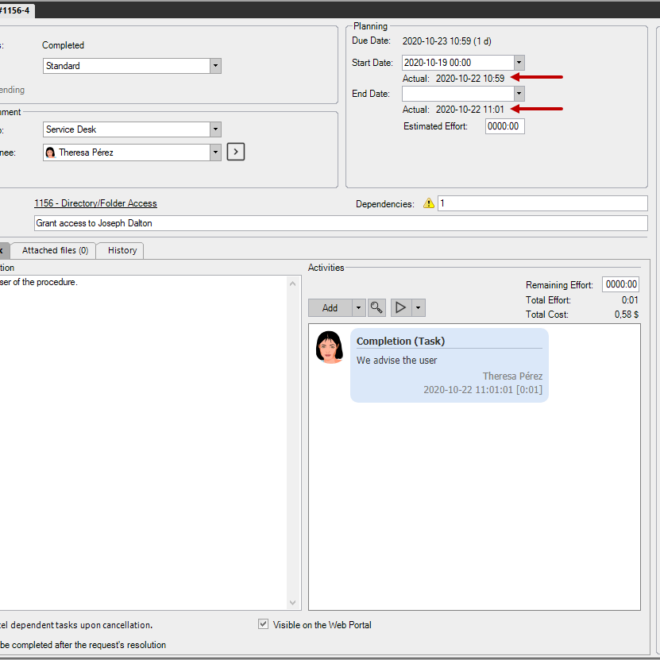Open the Theresa Pérez assignee dropdown
660x660 pixels.
click(215, 153)
